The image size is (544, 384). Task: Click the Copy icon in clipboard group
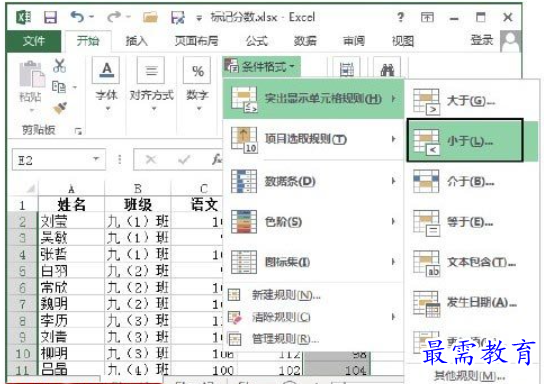click(x=59, y=87)
